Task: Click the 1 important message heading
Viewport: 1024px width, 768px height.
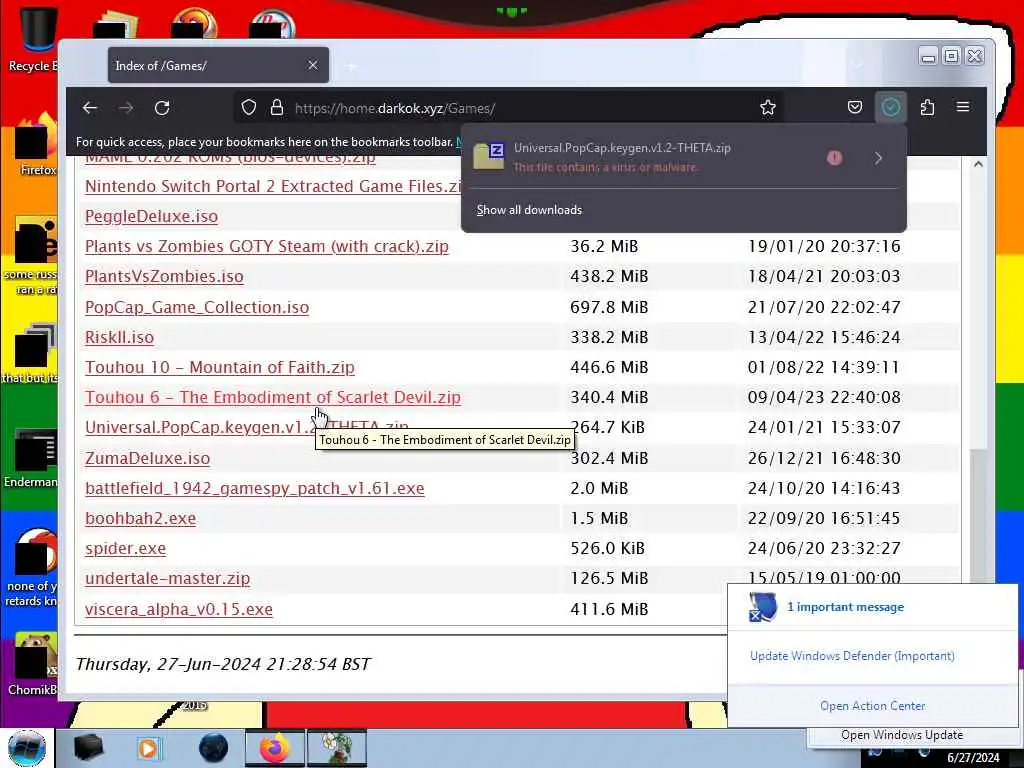Action: point(845,607)
